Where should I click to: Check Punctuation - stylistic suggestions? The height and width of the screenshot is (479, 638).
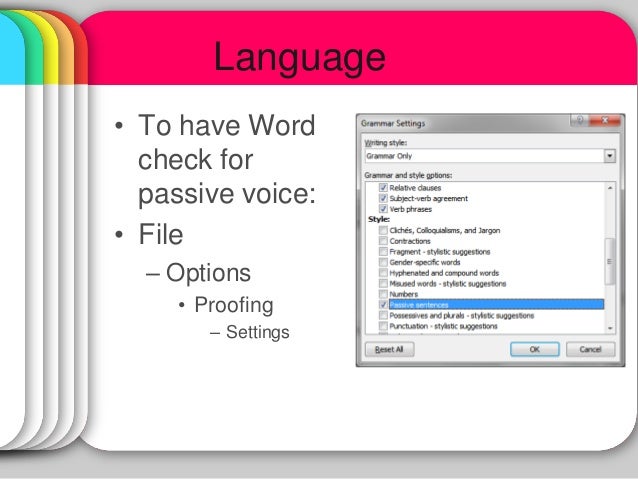(x=383, y=326)
